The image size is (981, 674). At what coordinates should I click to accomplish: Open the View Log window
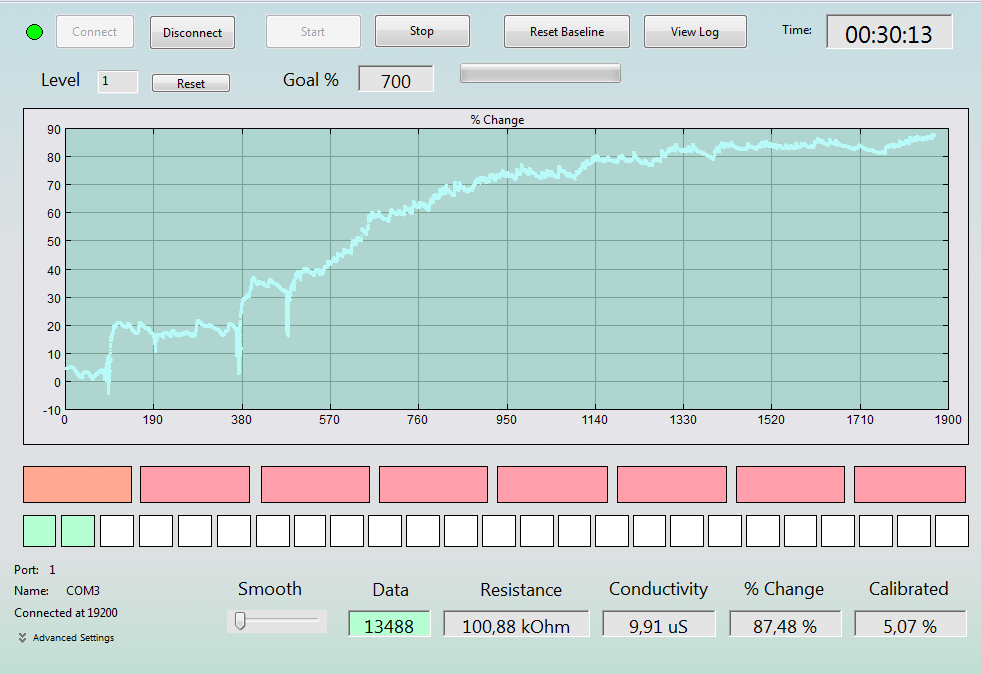point(694,32)
